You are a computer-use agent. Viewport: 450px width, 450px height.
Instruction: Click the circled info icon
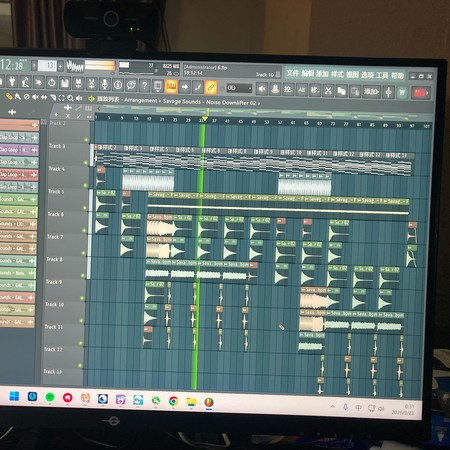click(118, 85)
